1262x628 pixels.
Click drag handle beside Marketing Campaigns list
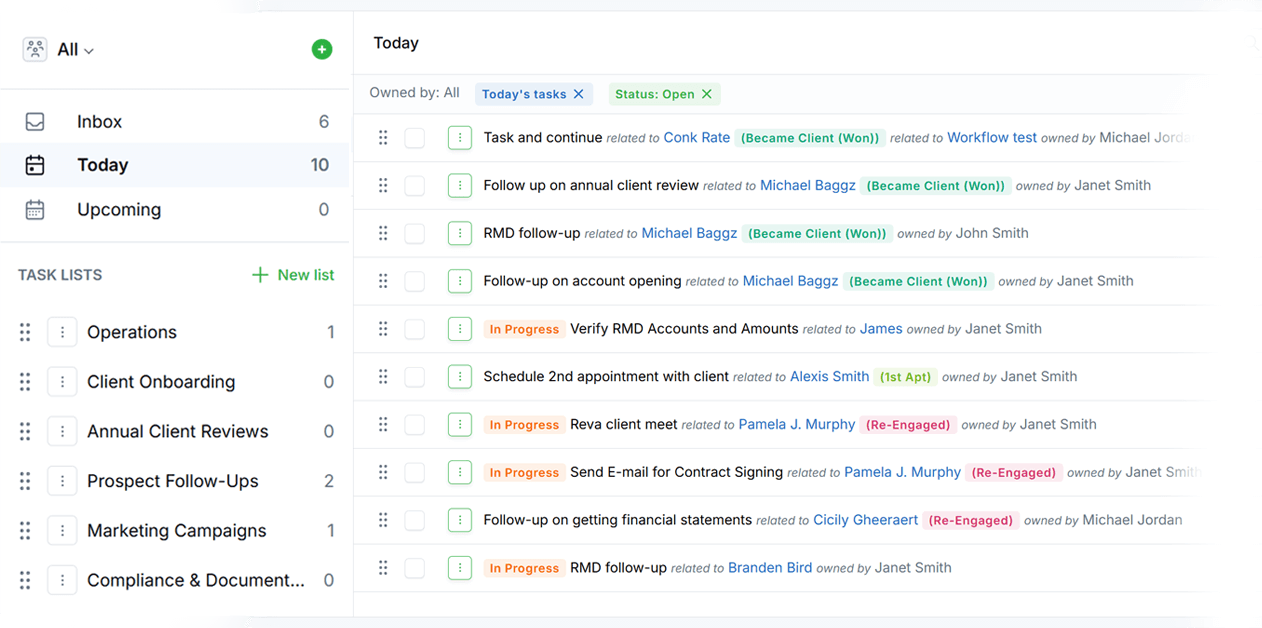click(x=25, y=531)
